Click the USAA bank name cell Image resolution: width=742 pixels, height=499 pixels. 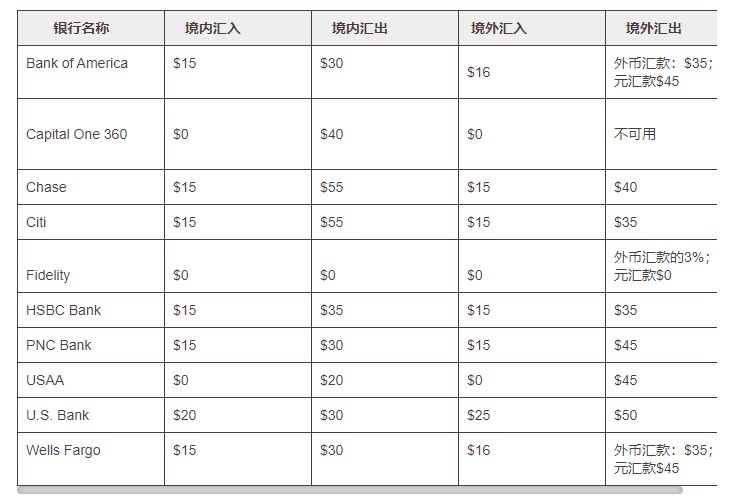click(x=91, y=380)
